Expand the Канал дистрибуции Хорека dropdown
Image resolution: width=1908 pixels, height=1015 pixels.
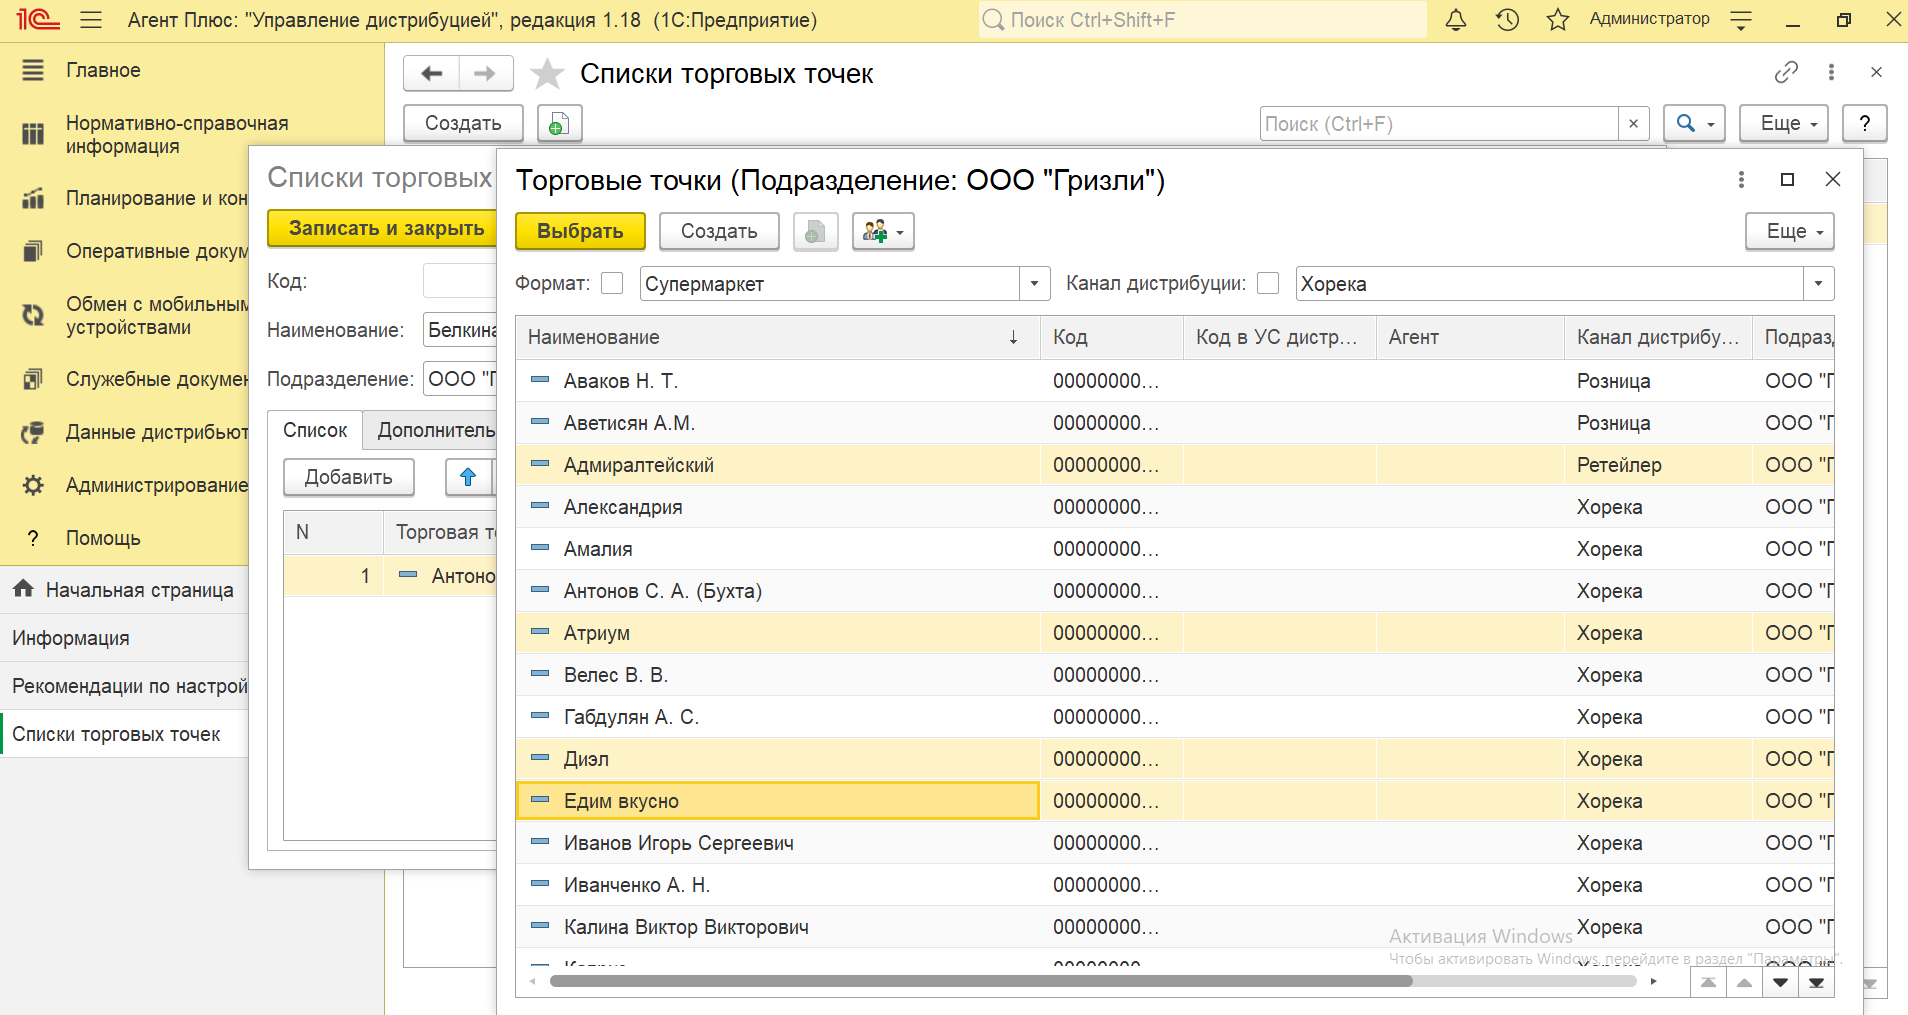pyautogui.click(x=1819, y=283)
